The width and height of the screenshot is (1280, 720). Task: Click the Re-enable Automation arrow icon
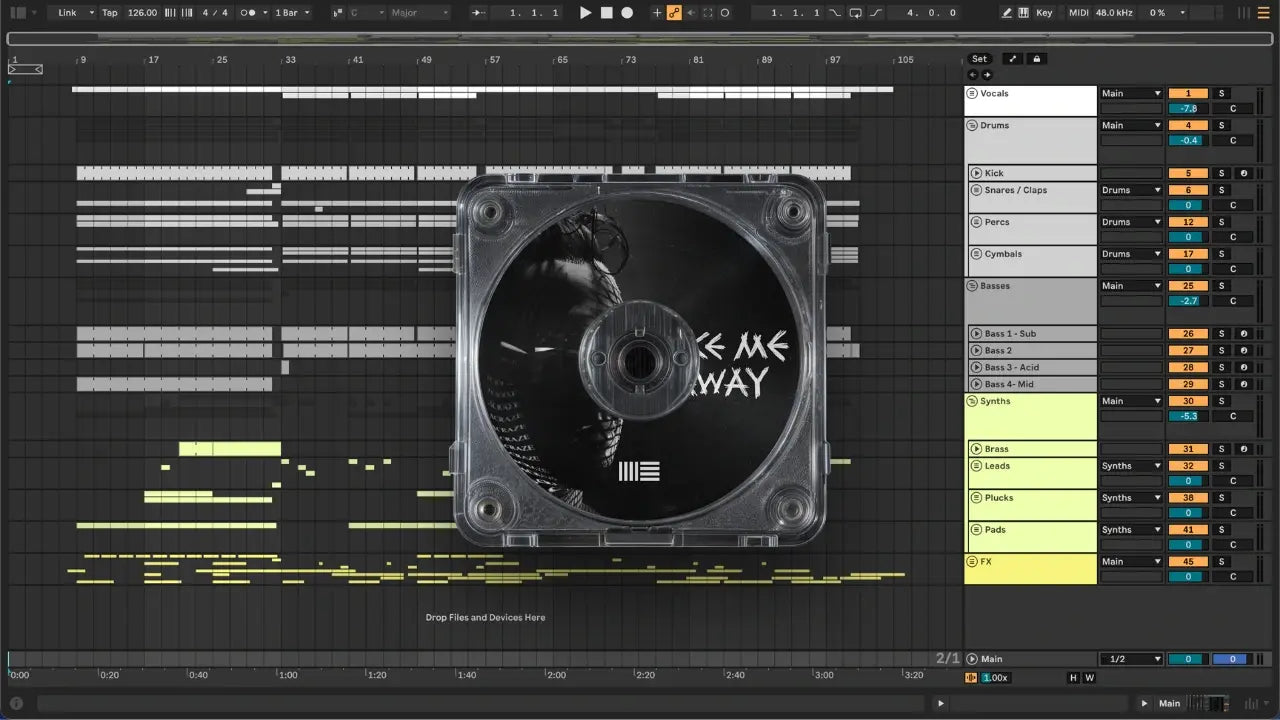[691, 13]
